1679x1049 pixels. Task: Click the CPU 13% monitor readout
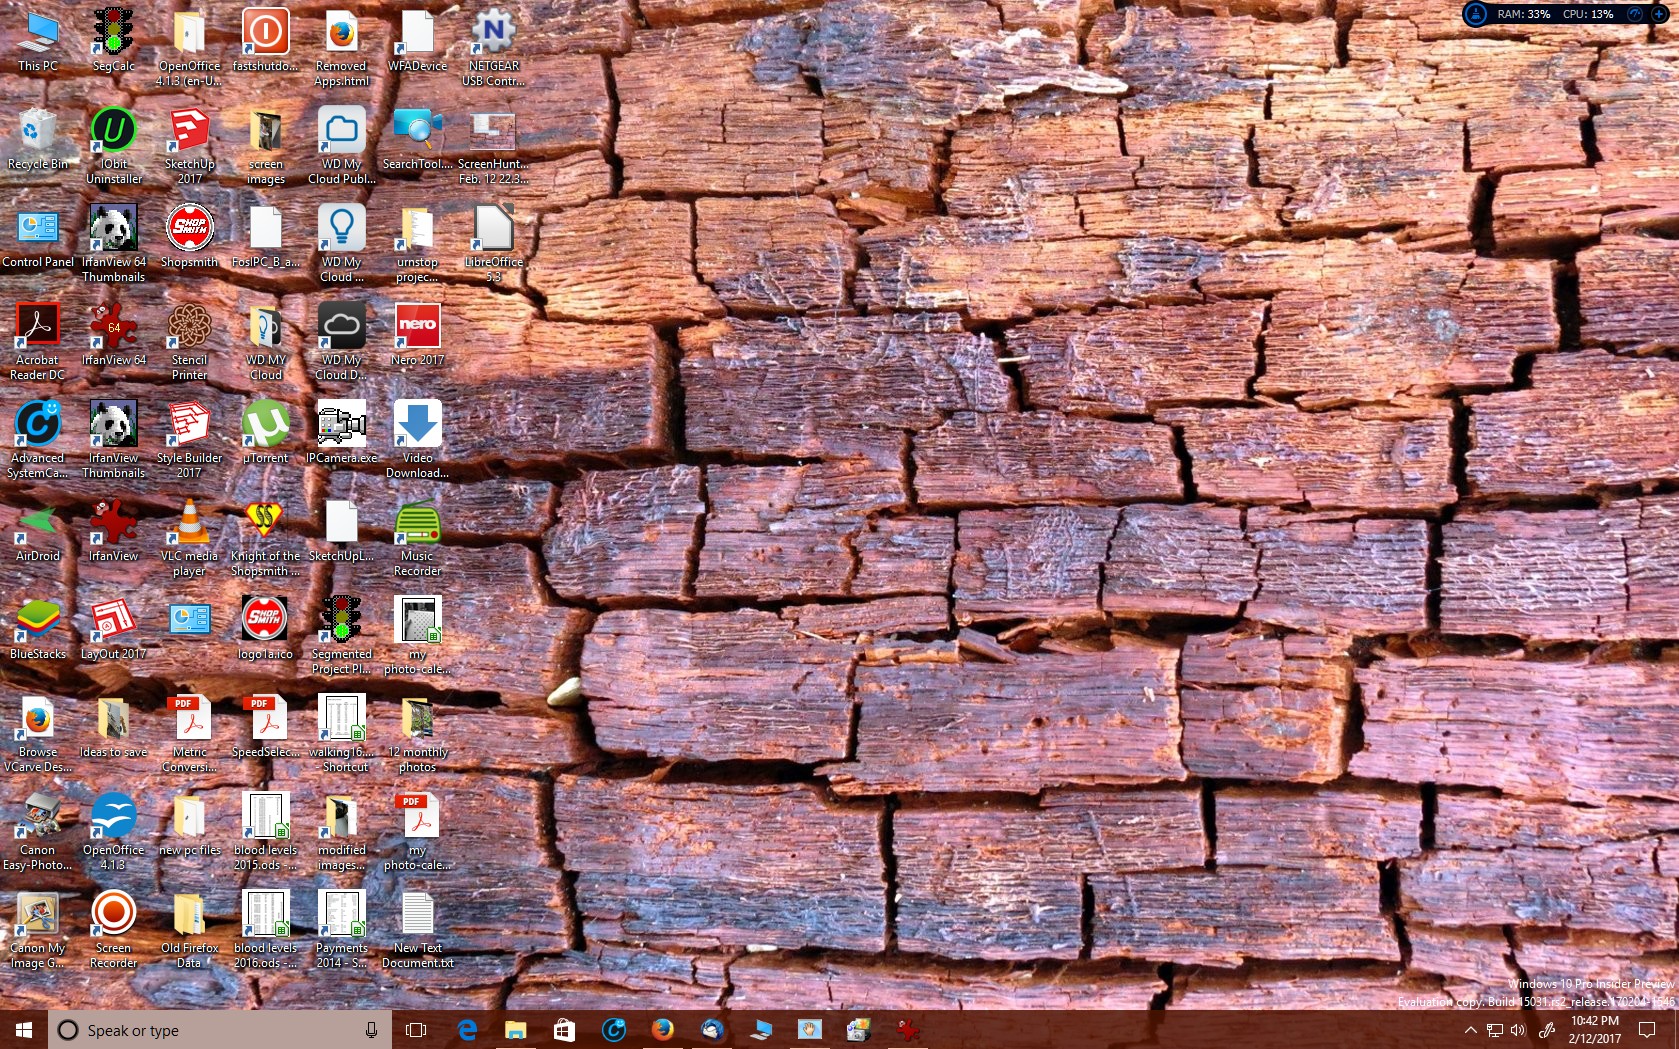[x=1588, y=14]
